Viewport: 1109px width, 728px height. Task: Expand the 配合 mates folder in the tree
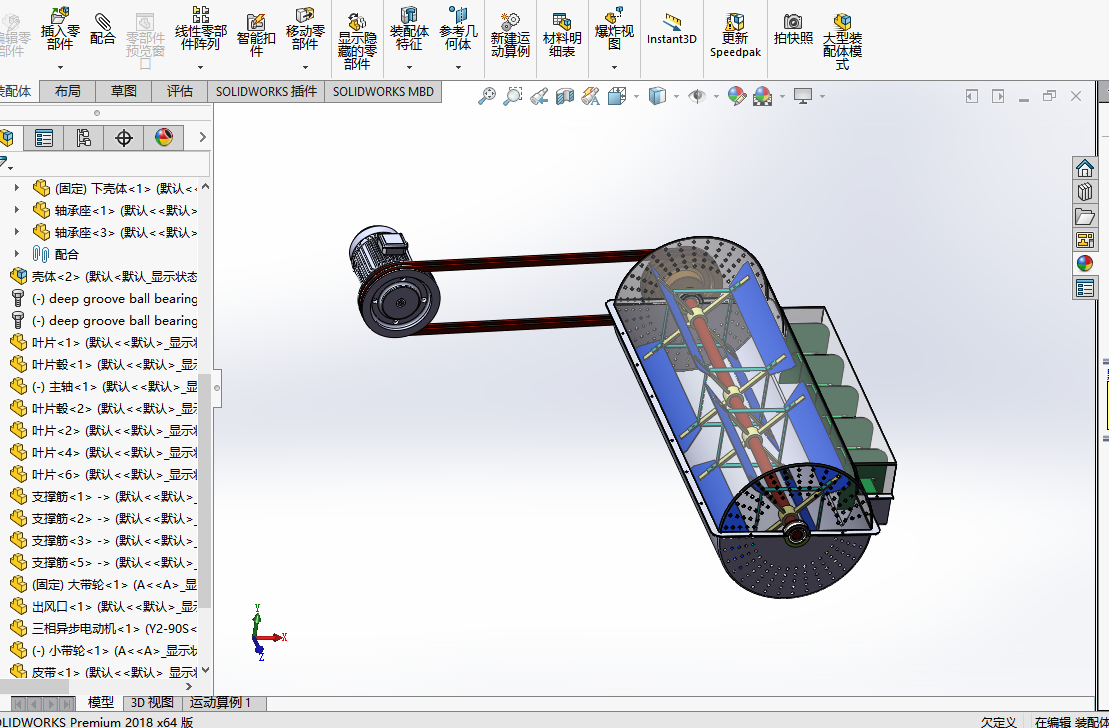click(16, 254)
